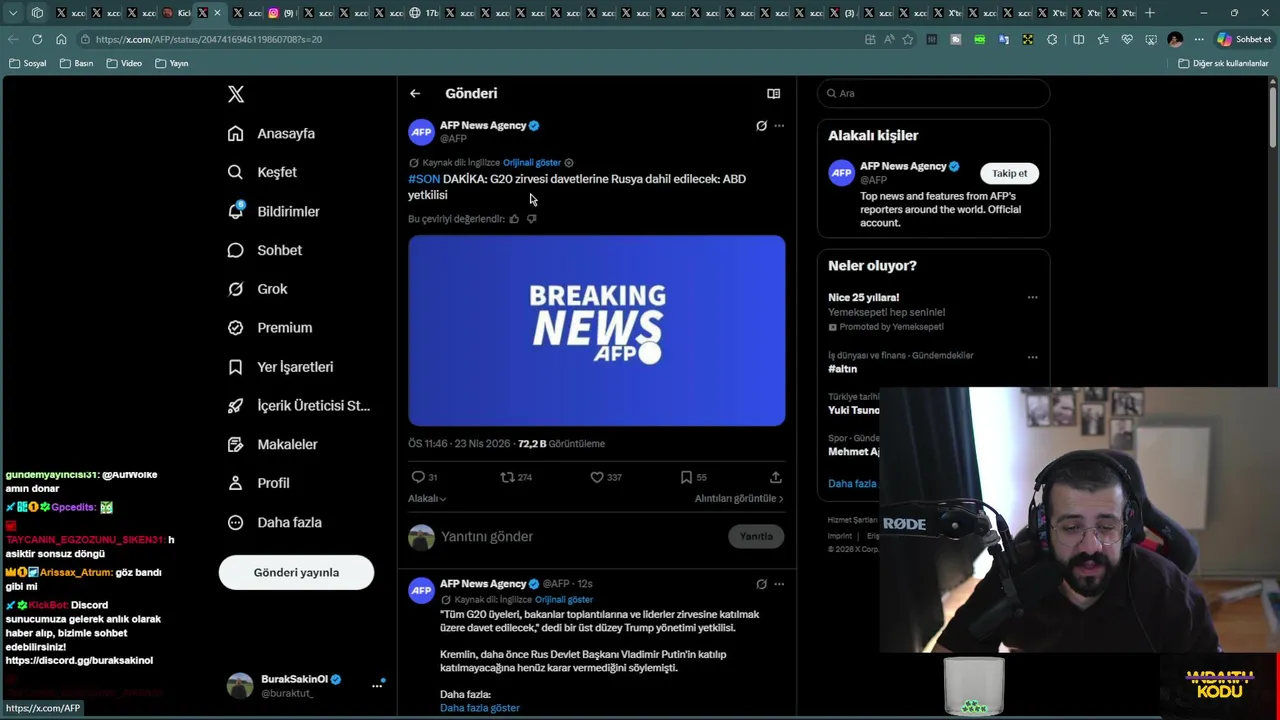Click Orijinali göster on main post

(x=532, y=162)
